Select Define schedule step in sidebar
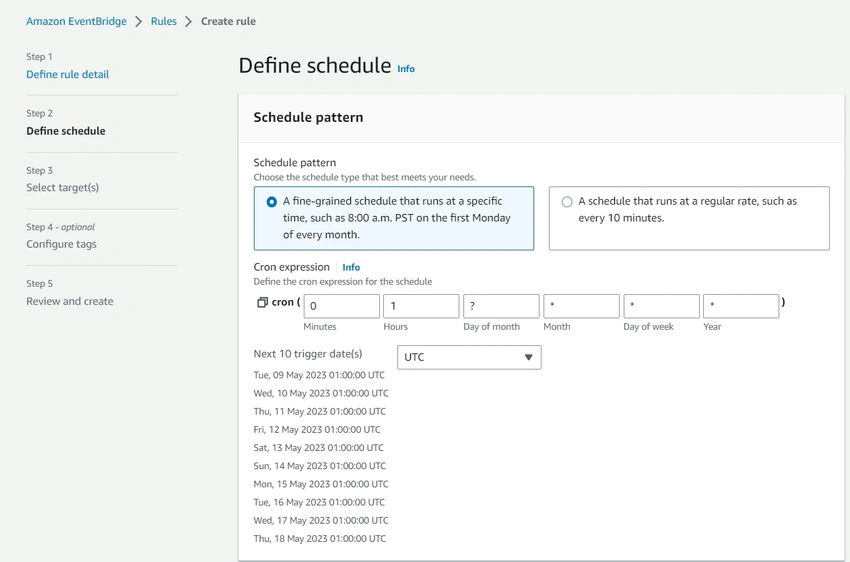The image size is (850, 562). pyautogui.click(x=66, y=131)
